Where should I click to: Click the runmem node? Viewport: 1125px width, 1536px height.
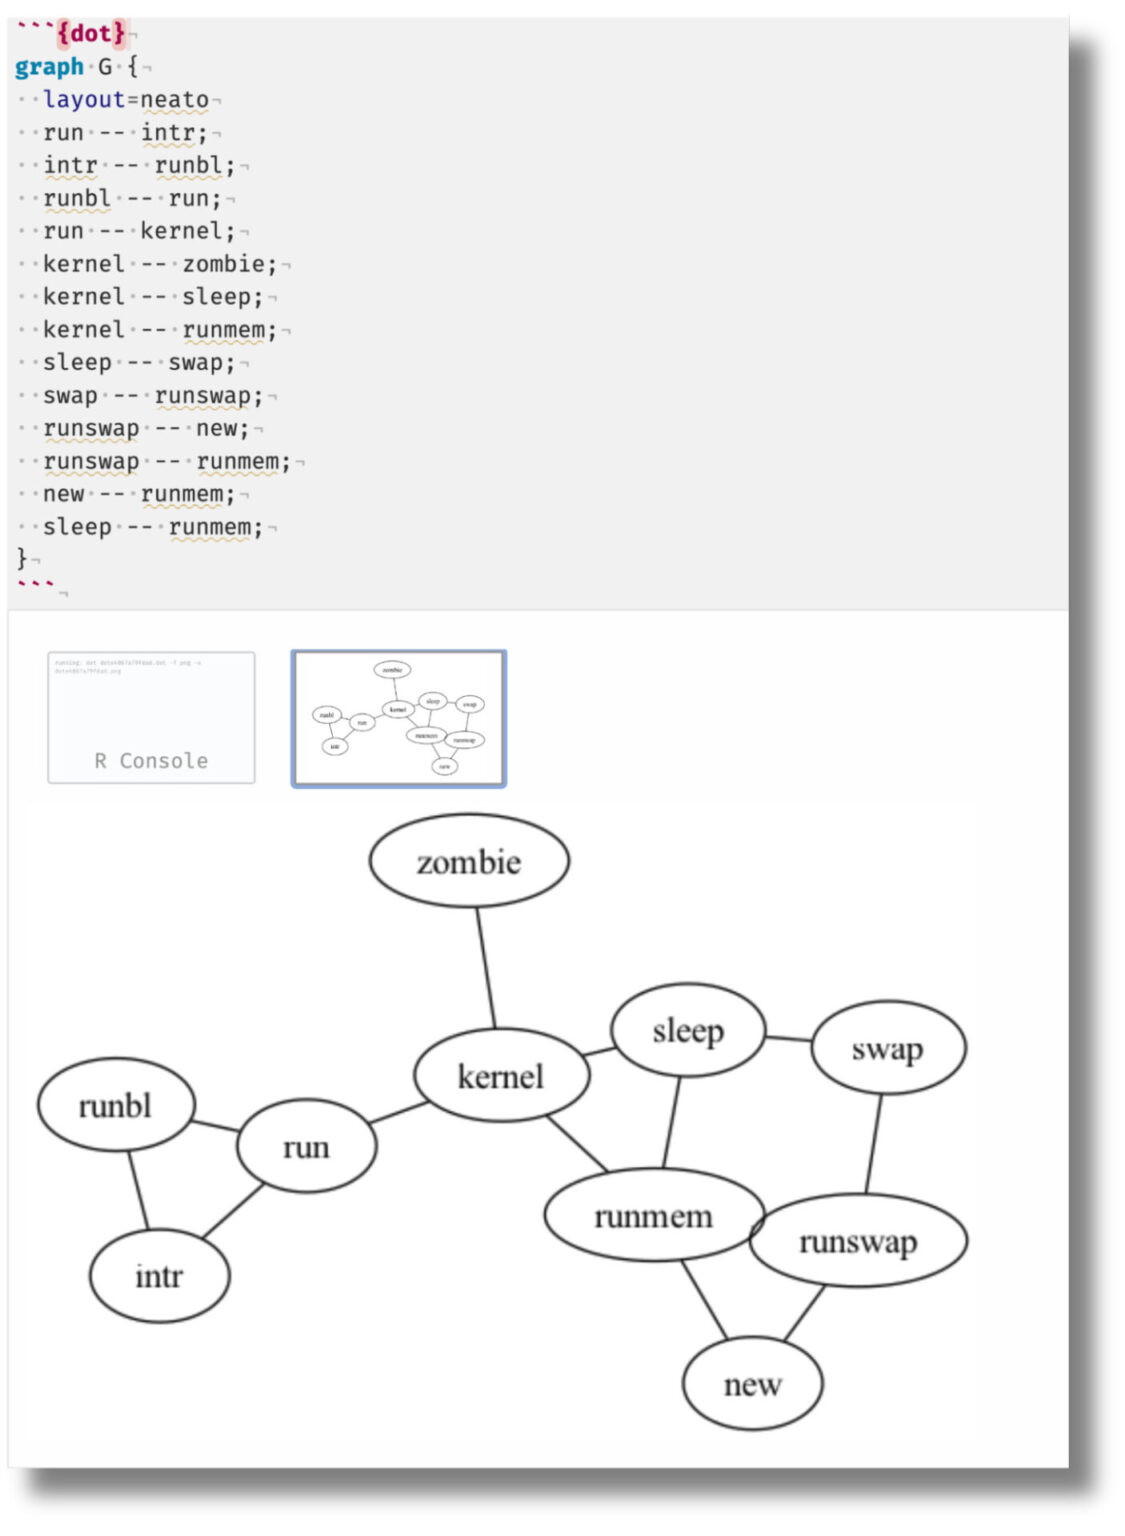coord(653,1217)
